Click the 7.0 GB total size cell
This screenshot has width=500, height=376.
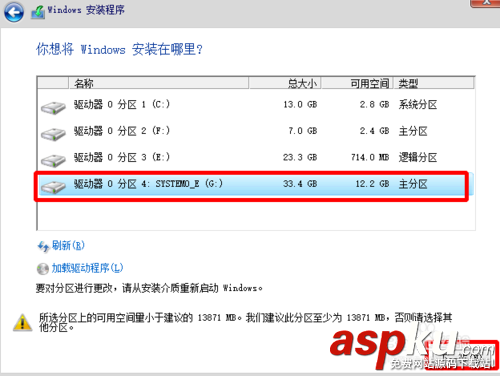tap(303, 131)
